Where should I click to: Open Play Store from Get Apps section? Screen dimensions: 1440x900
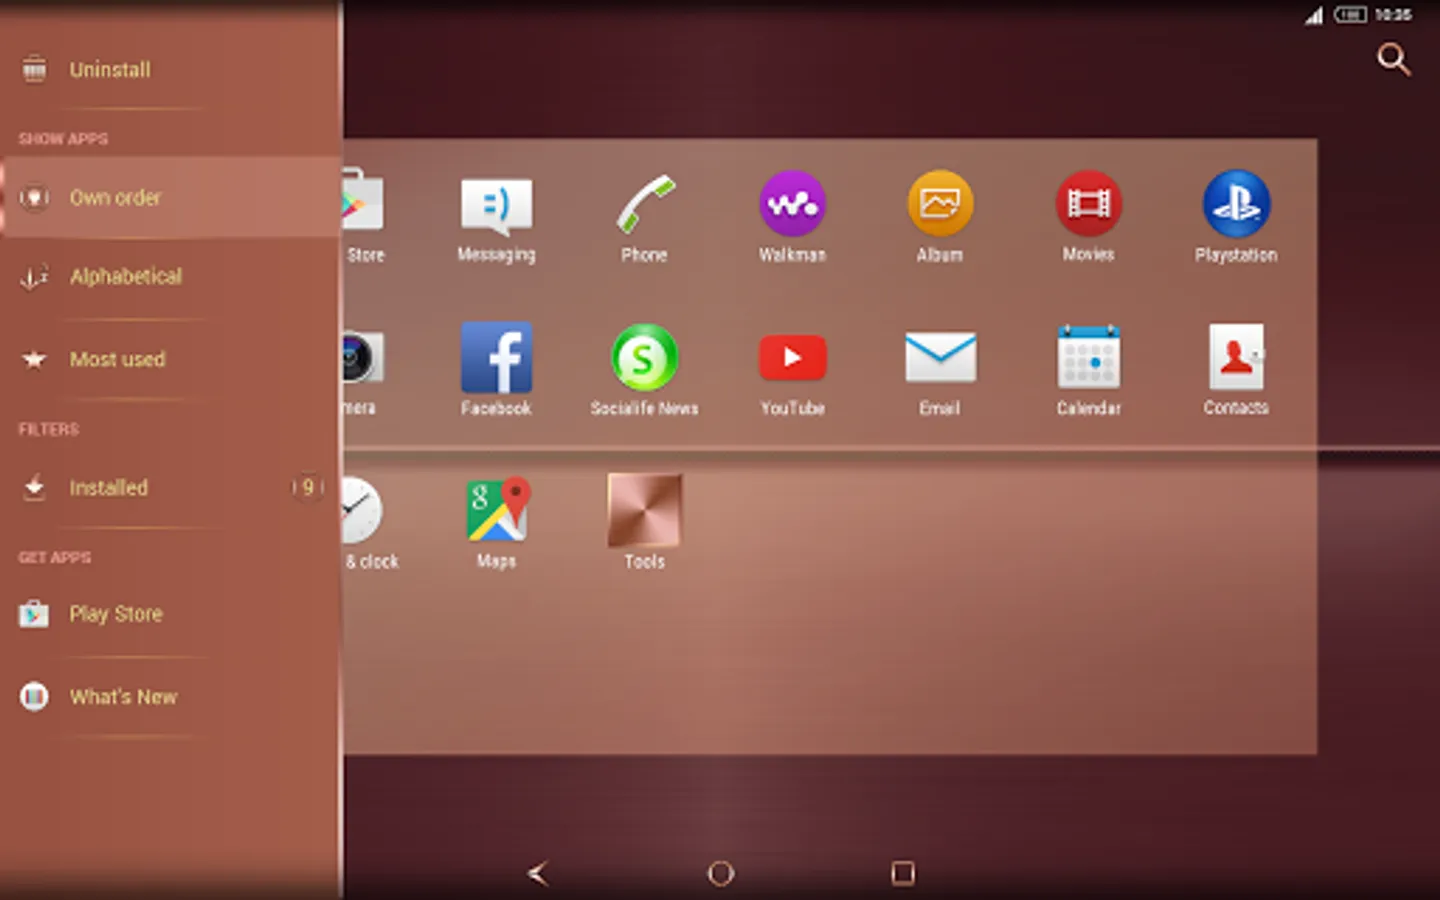click(x=170, y=614)
